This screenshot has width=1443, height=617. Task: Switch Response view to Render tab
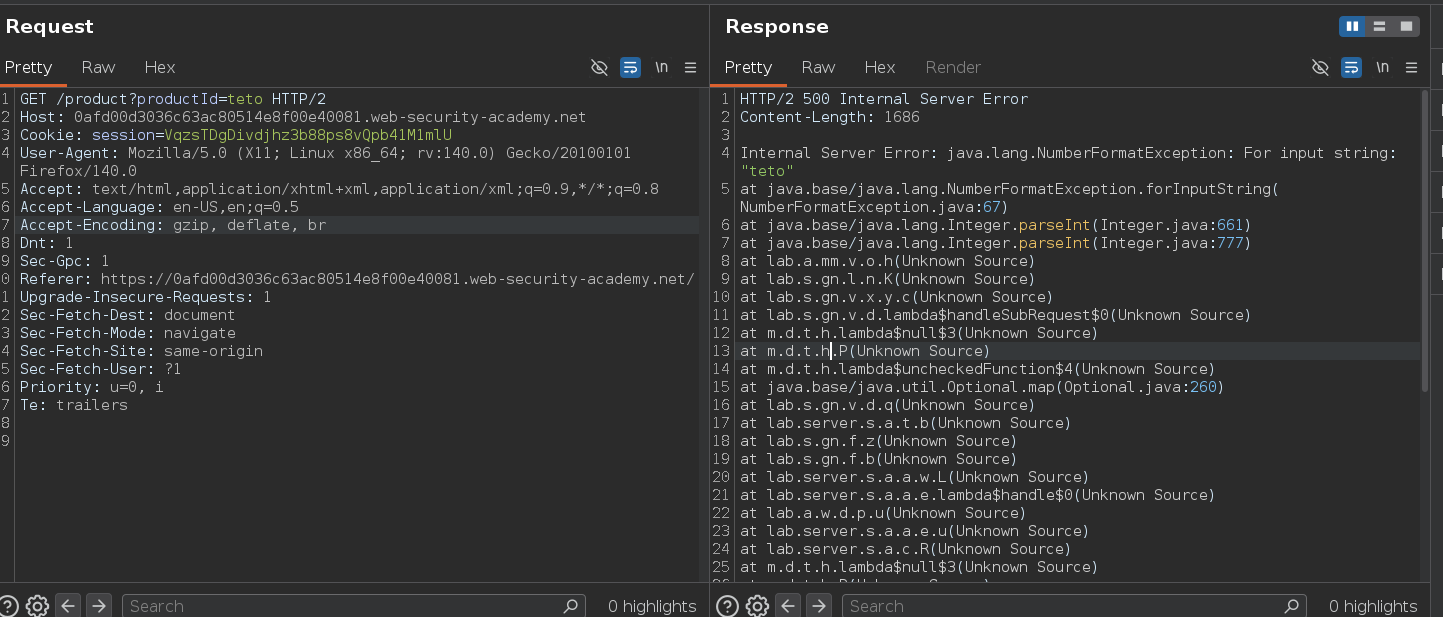point(953,67)
